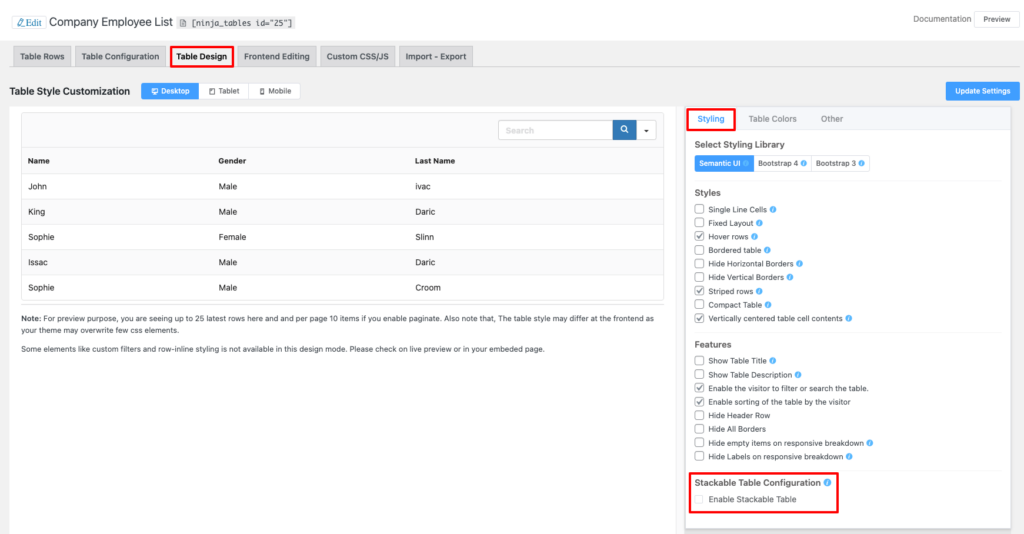The width and height of the screenshot is (1024, 534).
Task: Select Desktop device view
Action: point(170,91)
